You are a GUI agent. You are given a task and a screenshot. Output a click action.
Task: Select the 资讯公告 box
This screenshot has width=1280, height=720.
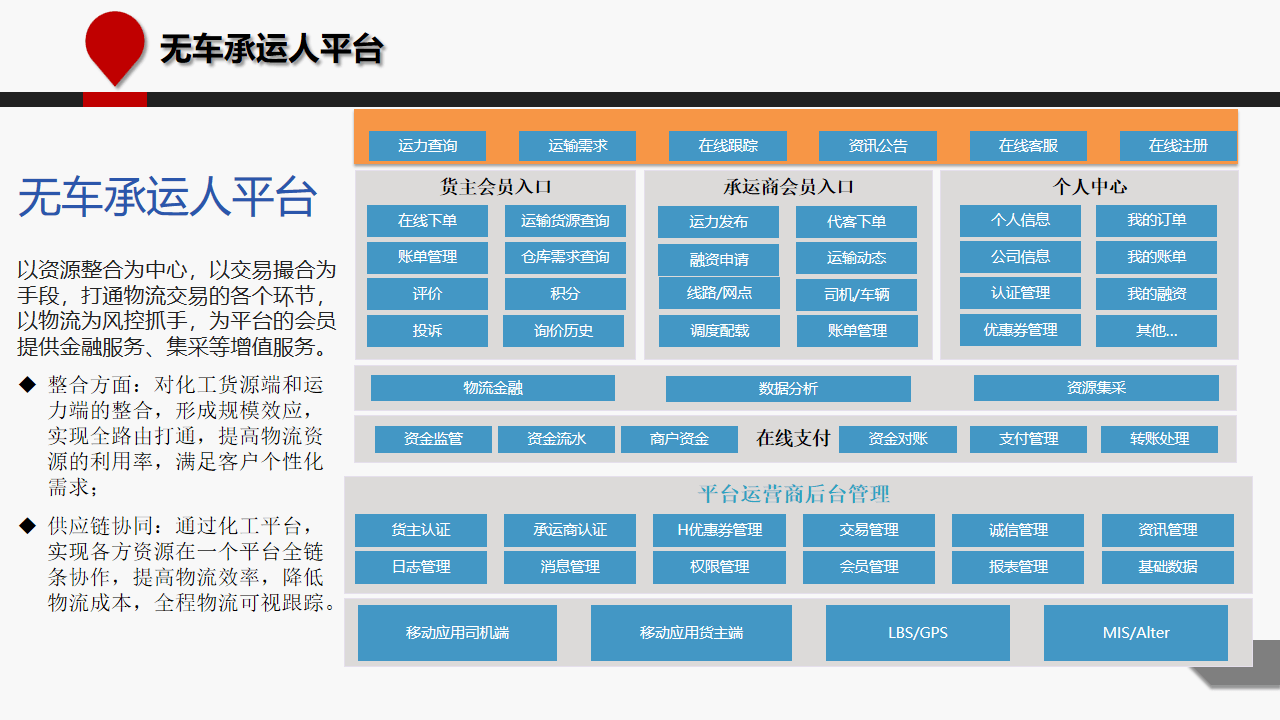[x=878, y=146]
